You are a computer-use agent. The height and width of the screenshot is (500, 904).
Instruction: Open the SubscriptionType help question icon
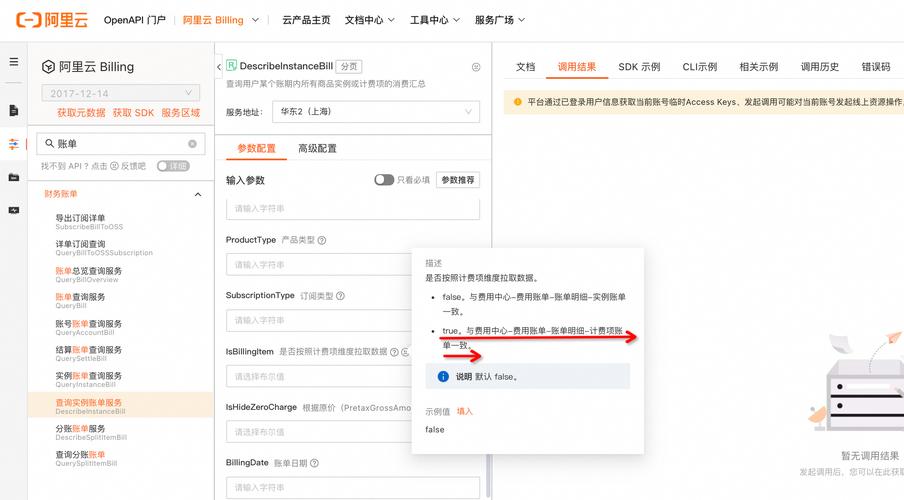[x=340, y=296]
